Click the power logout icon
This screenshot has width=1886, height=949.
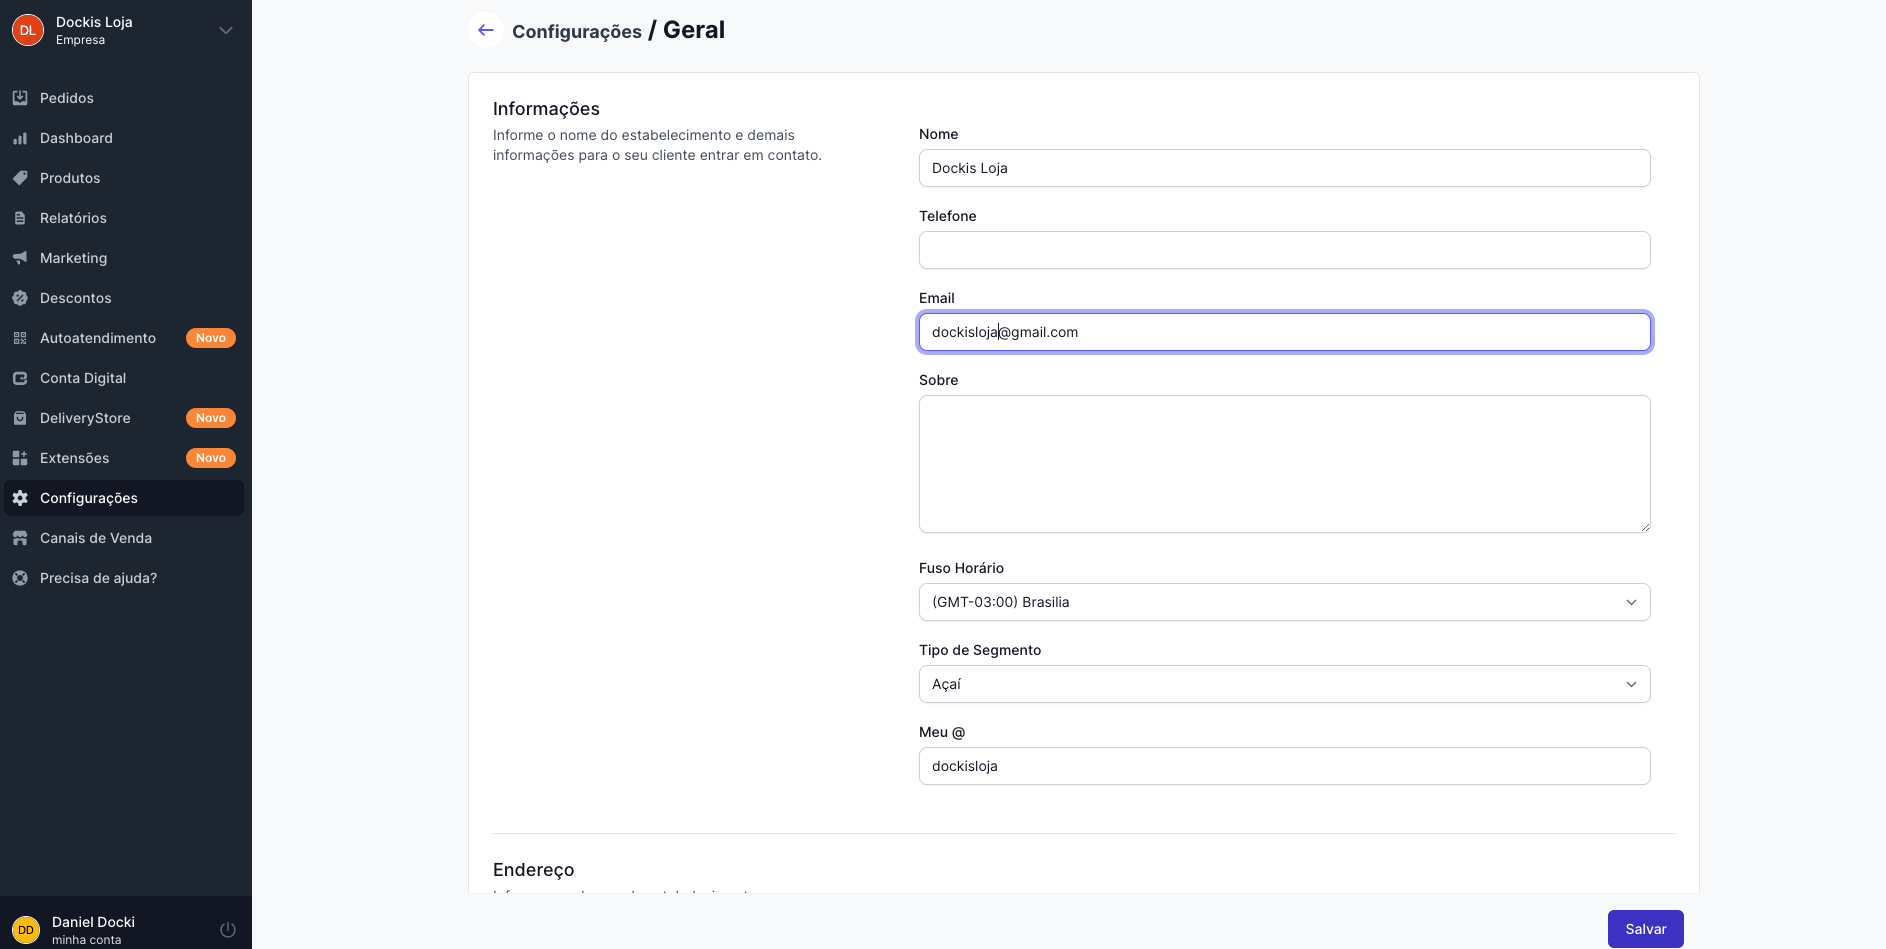coord(228,930)
